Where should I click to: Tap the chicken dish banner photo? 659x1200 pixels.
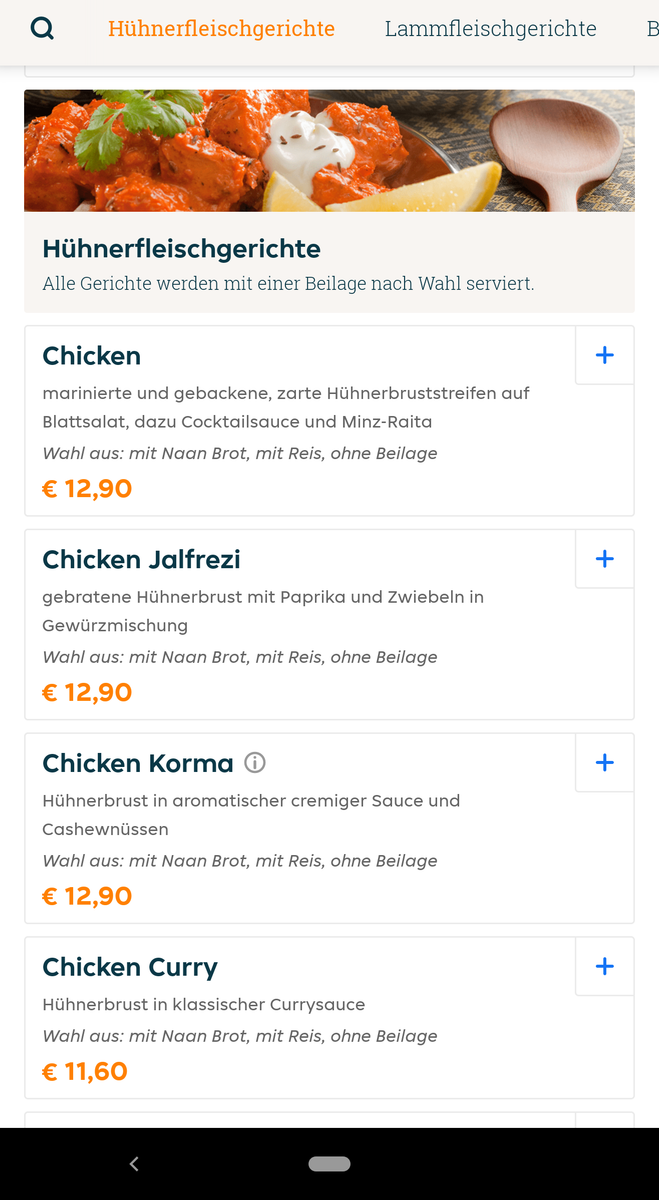click(x=329, y=150)
